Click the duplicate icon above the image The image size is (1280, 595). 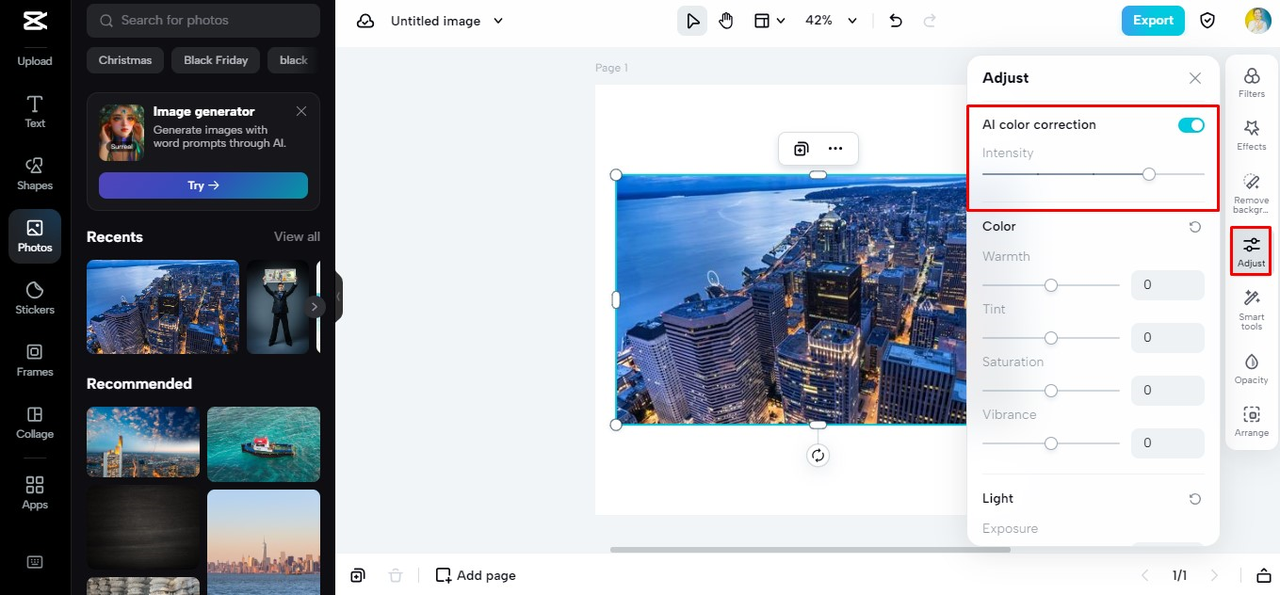801,149
